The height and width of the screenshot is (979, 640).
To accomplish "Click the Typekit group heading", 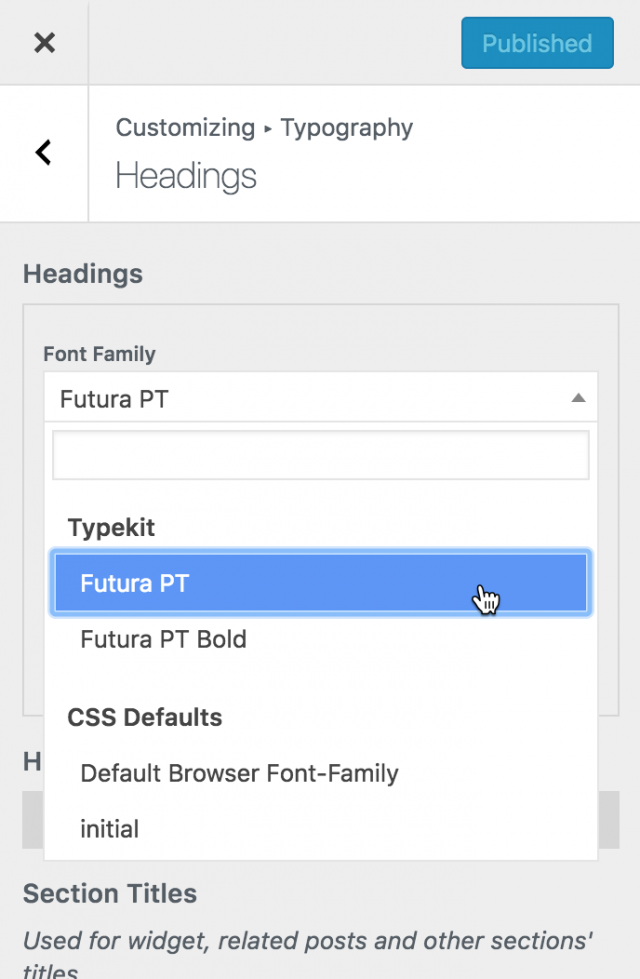I will [110, 527].
